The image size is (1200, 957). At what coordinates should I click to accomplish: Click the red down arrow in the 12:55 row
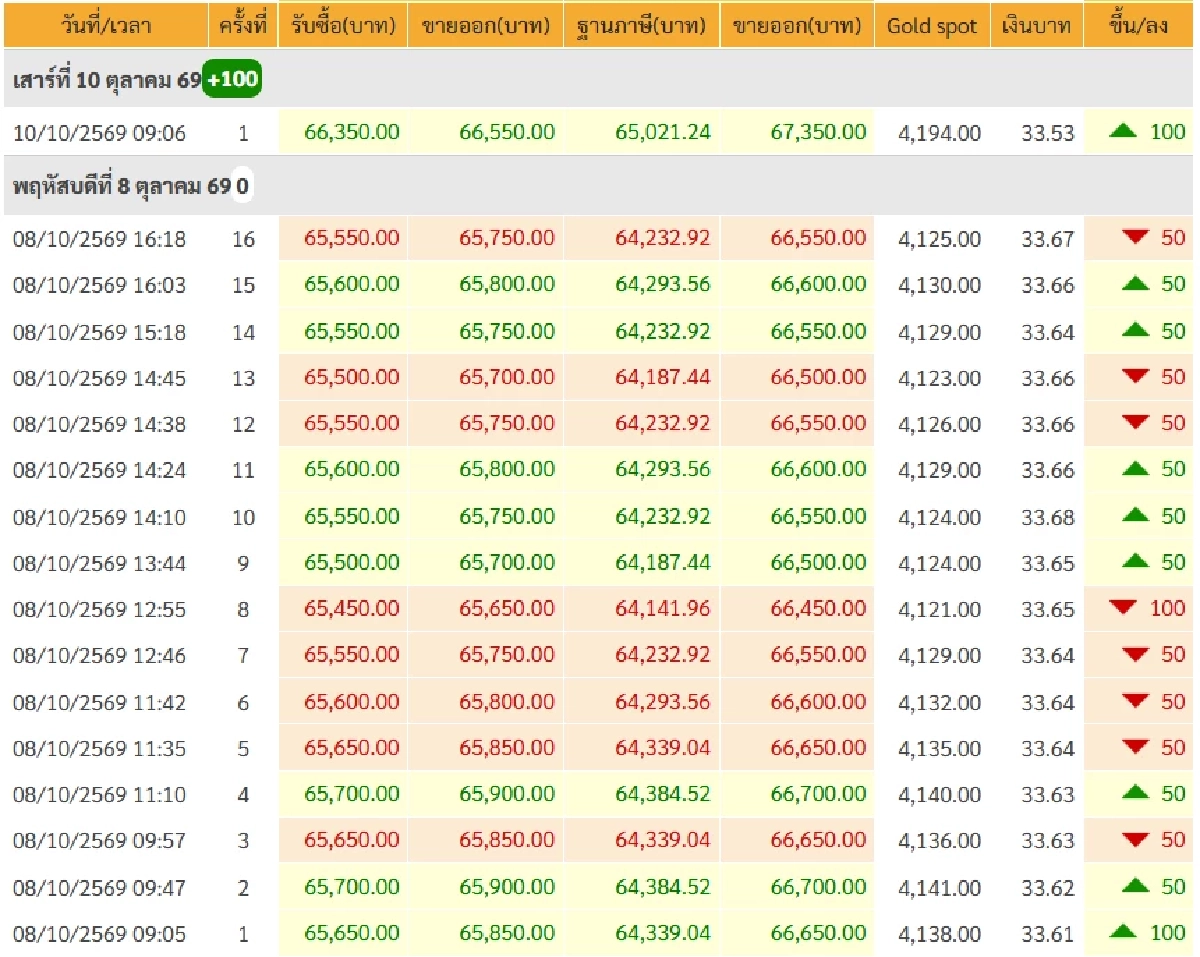click(1124, 607)
